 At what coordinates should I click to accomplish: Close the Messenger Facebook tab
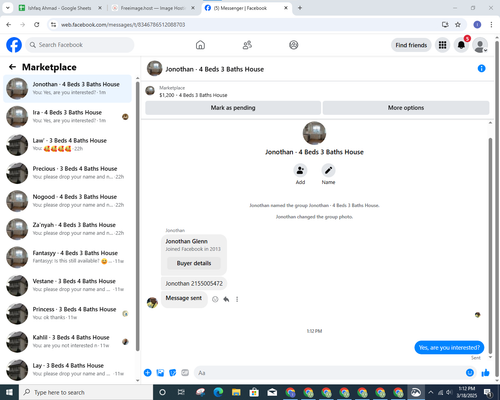pos(286,8)
